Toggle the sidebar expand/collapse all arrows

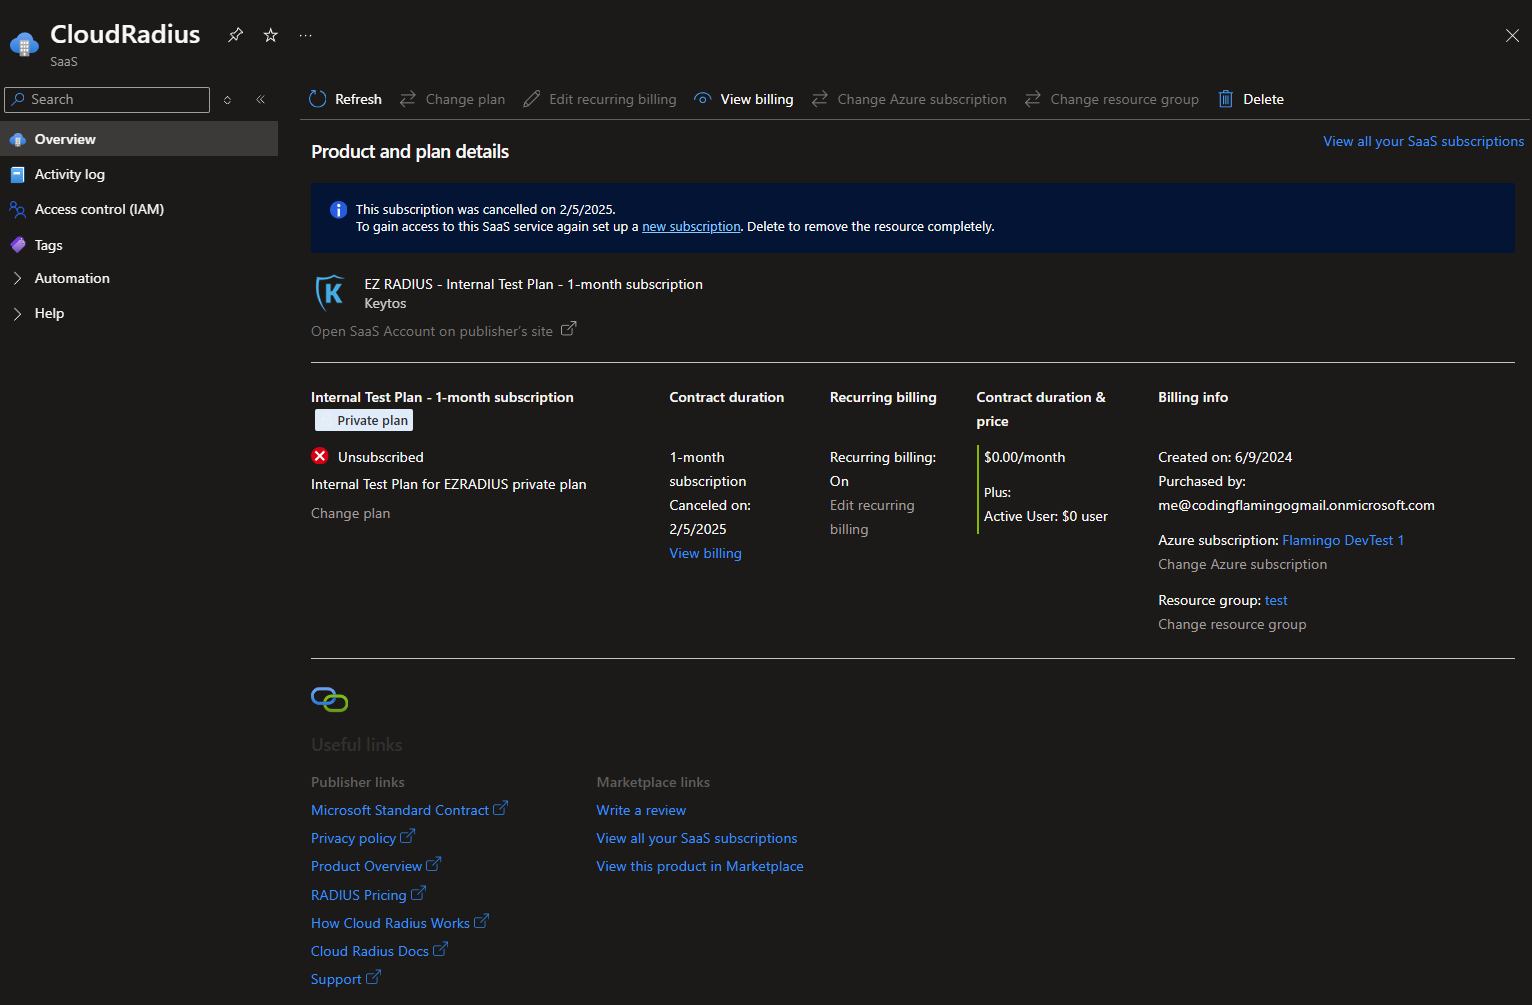click(227, 99)
